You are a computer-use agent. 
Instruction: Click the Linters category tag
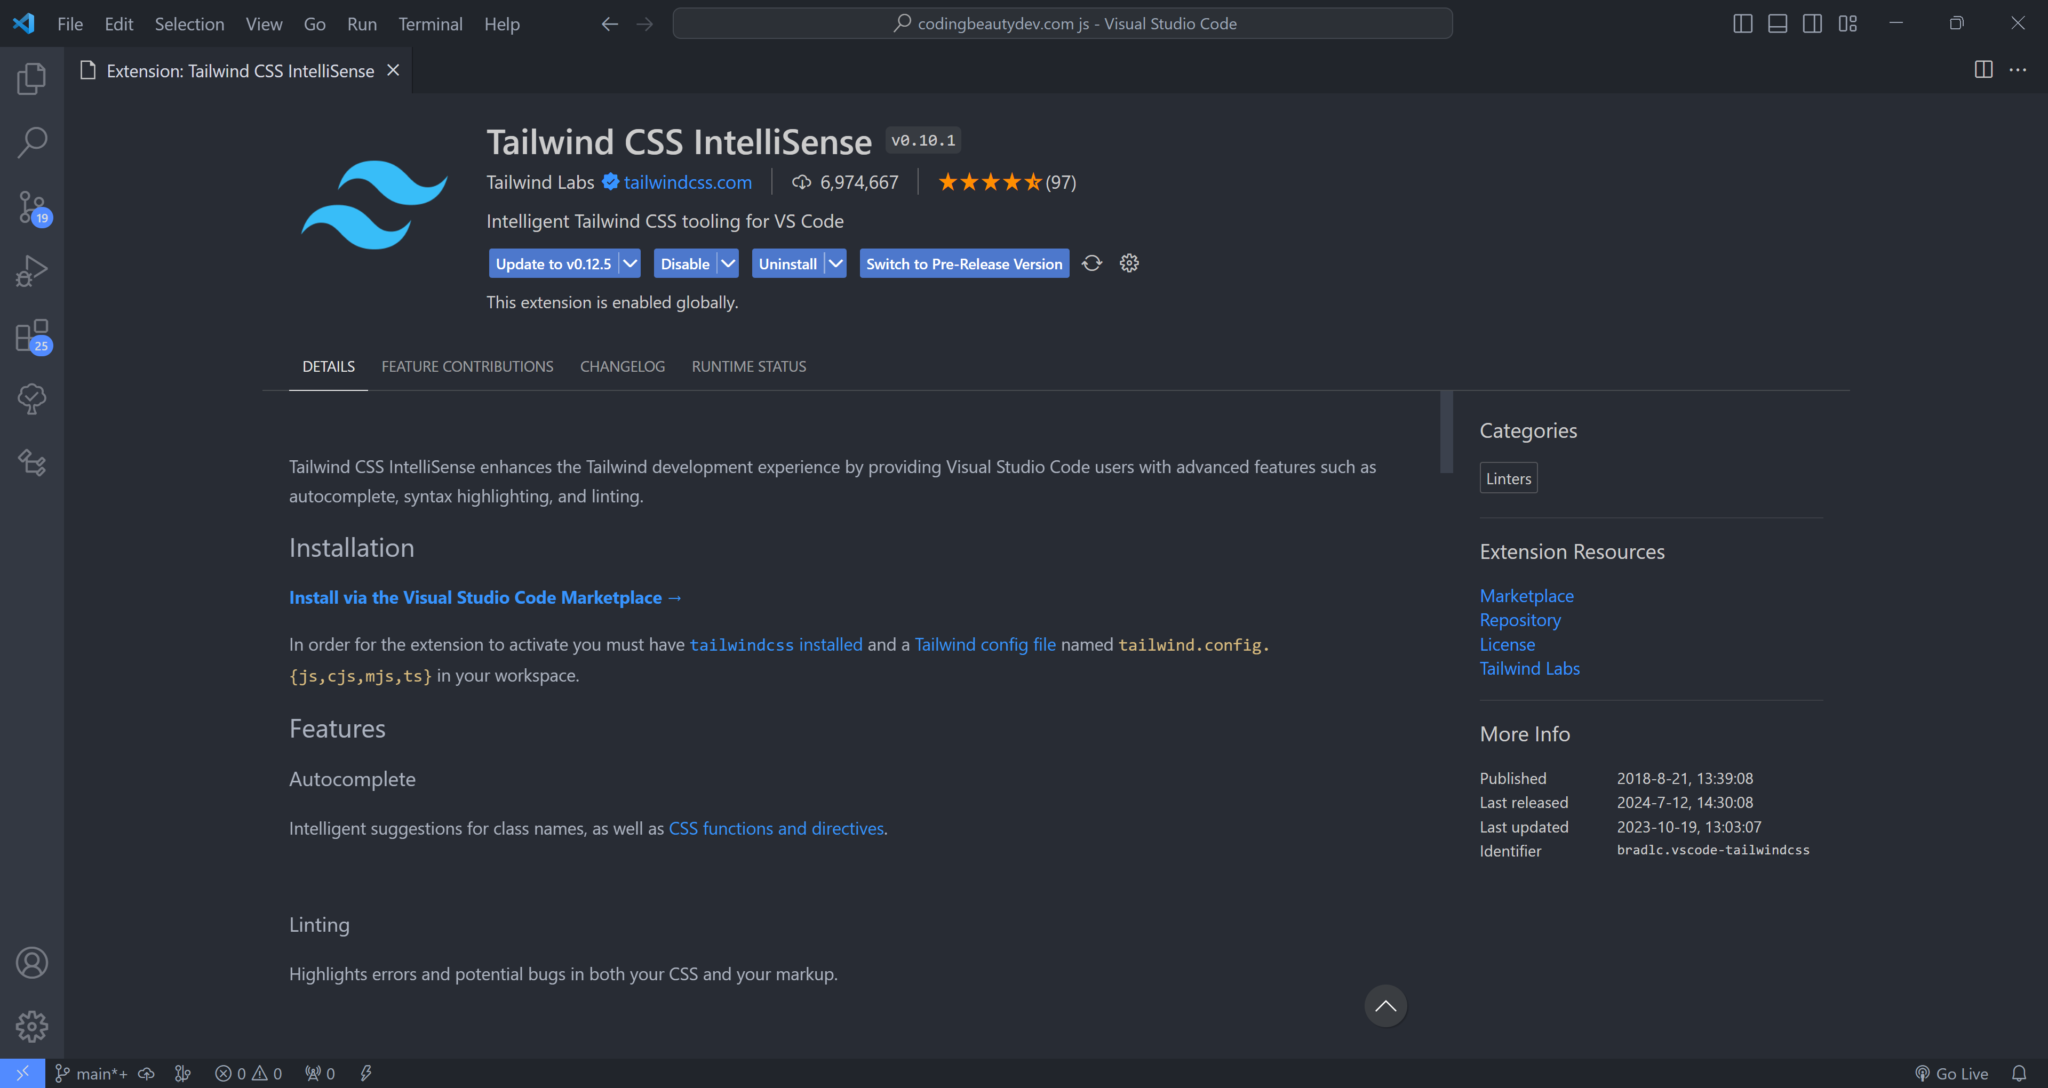coord(1508,478)
